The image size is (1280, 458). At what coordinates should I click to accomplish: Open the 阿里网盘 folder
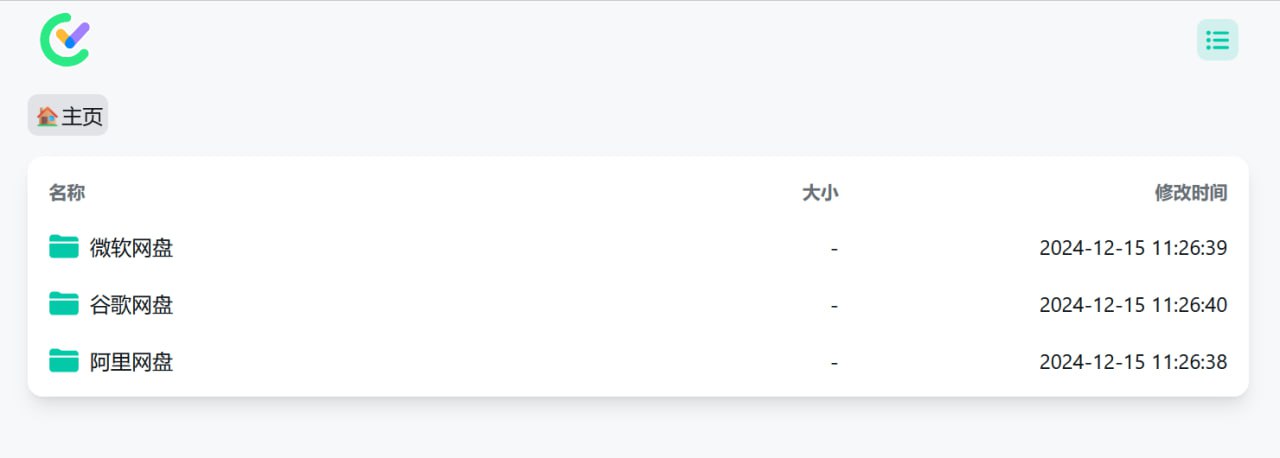click(x=131, y=361)
